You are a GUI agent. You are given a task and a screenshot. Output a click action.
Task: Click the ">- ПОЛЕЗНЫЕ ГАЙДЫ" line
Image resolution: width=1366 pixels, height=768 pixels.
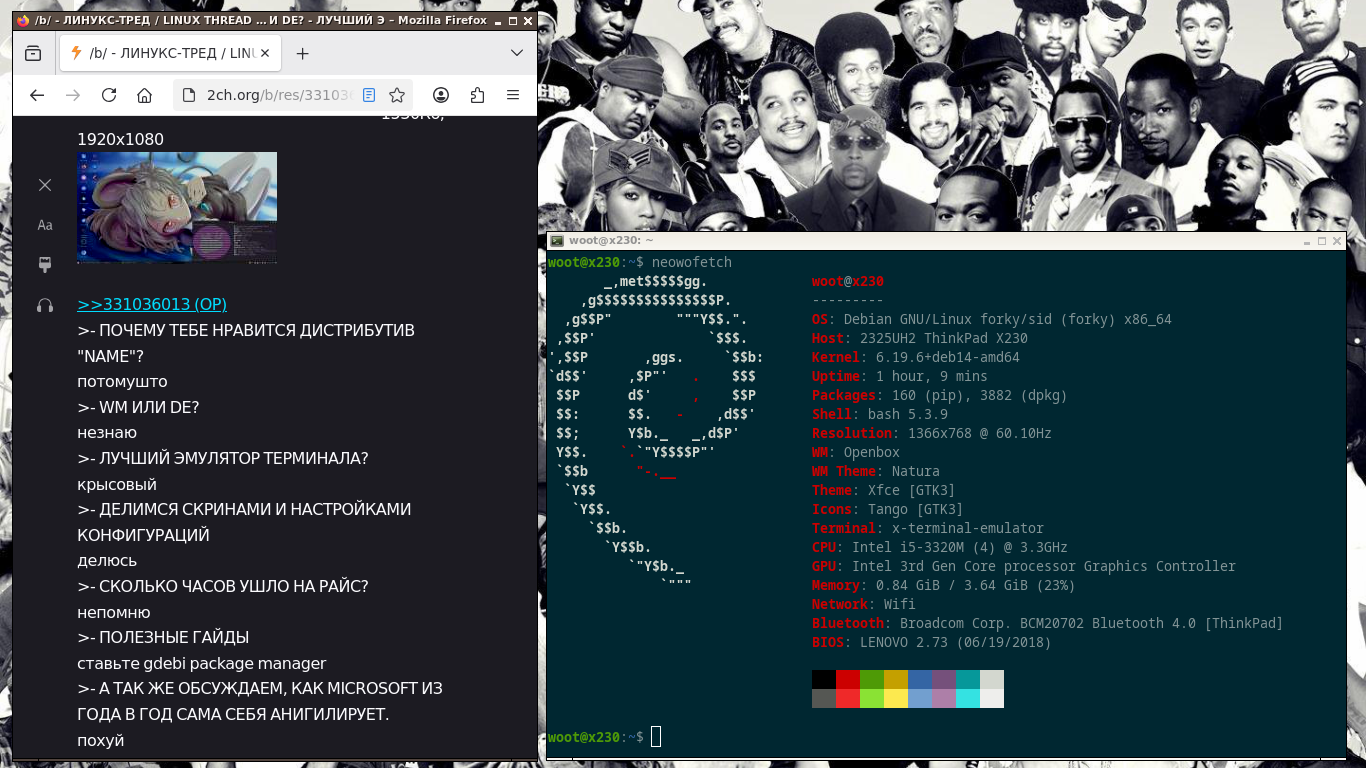pyautogui.click(x=163, y=637)
